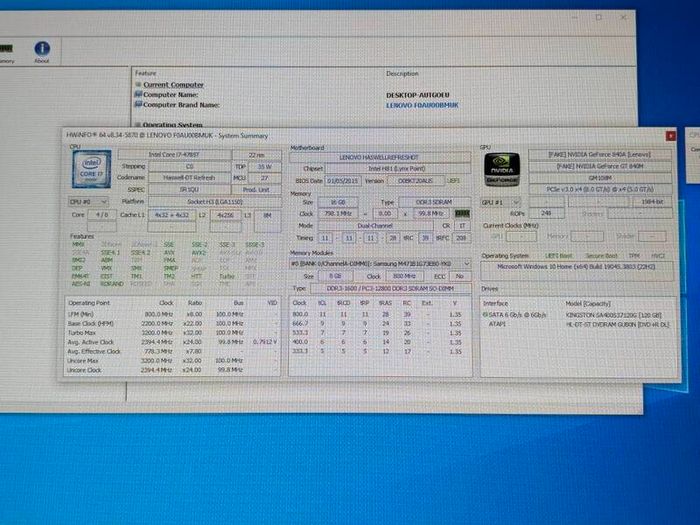Collapse the Current Computer tree node
Viewport: 700px width, 525px height.
138,84
